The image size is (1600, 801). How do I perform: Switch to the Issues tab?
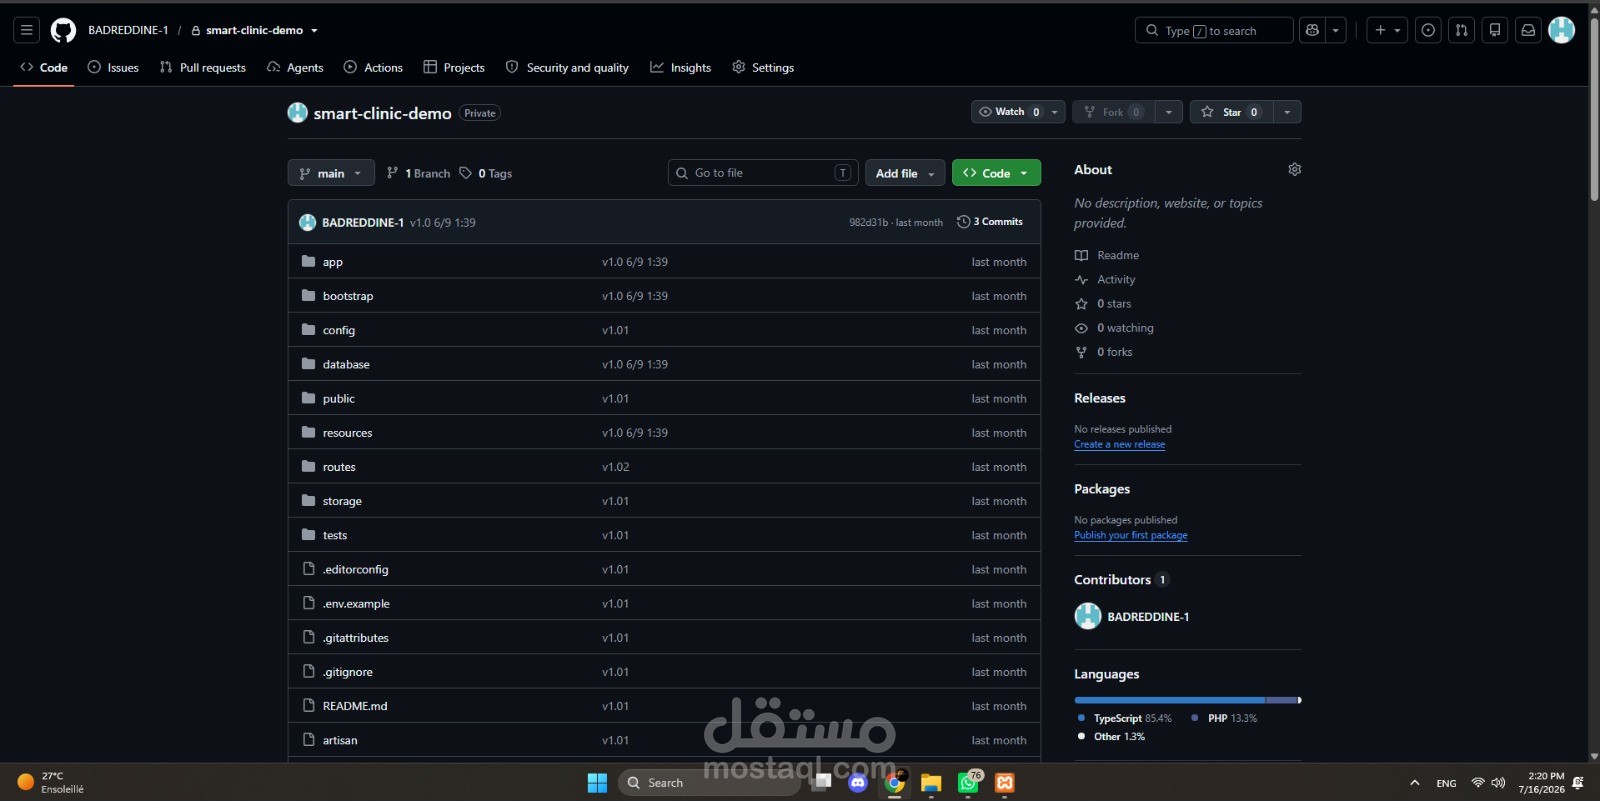[113, 67]
